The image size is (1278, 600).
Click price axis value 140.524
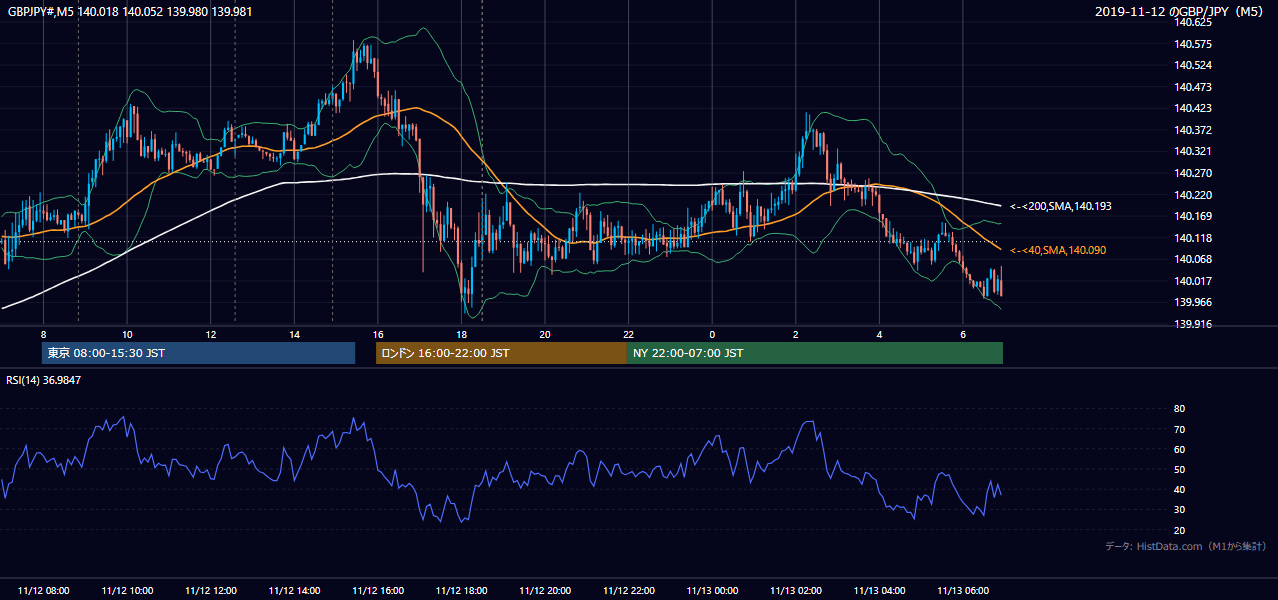tap(1193, 65)
